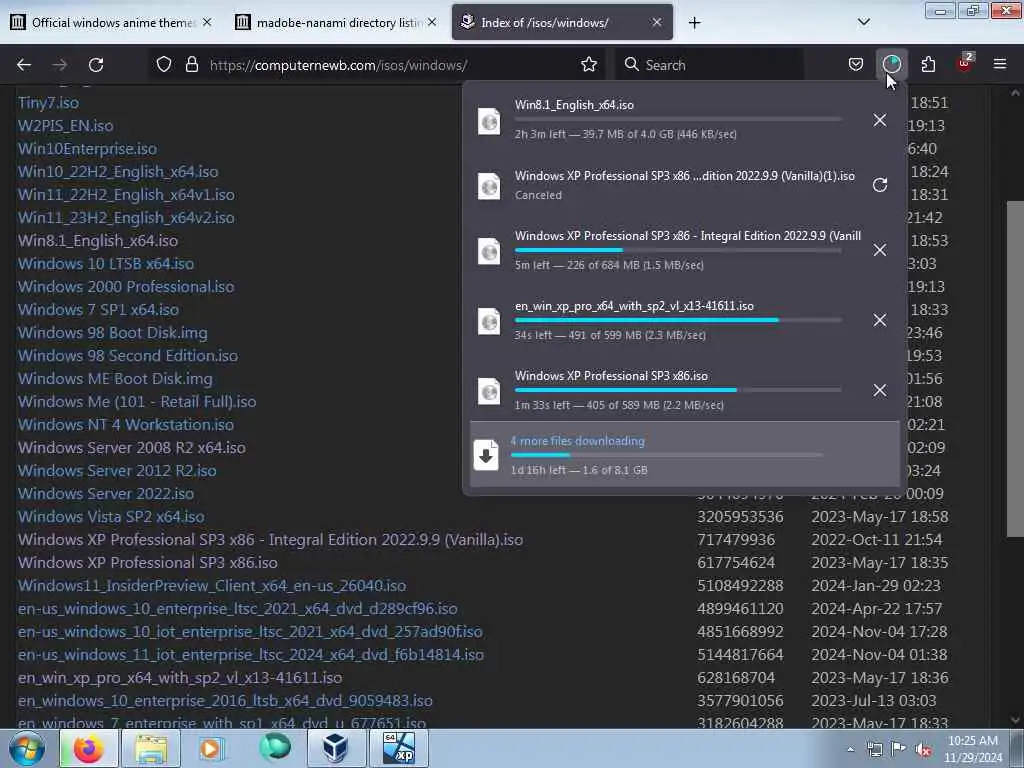Open the Windows Start orb
This screenshot has height=768, width=1024.
pos(26,748)
